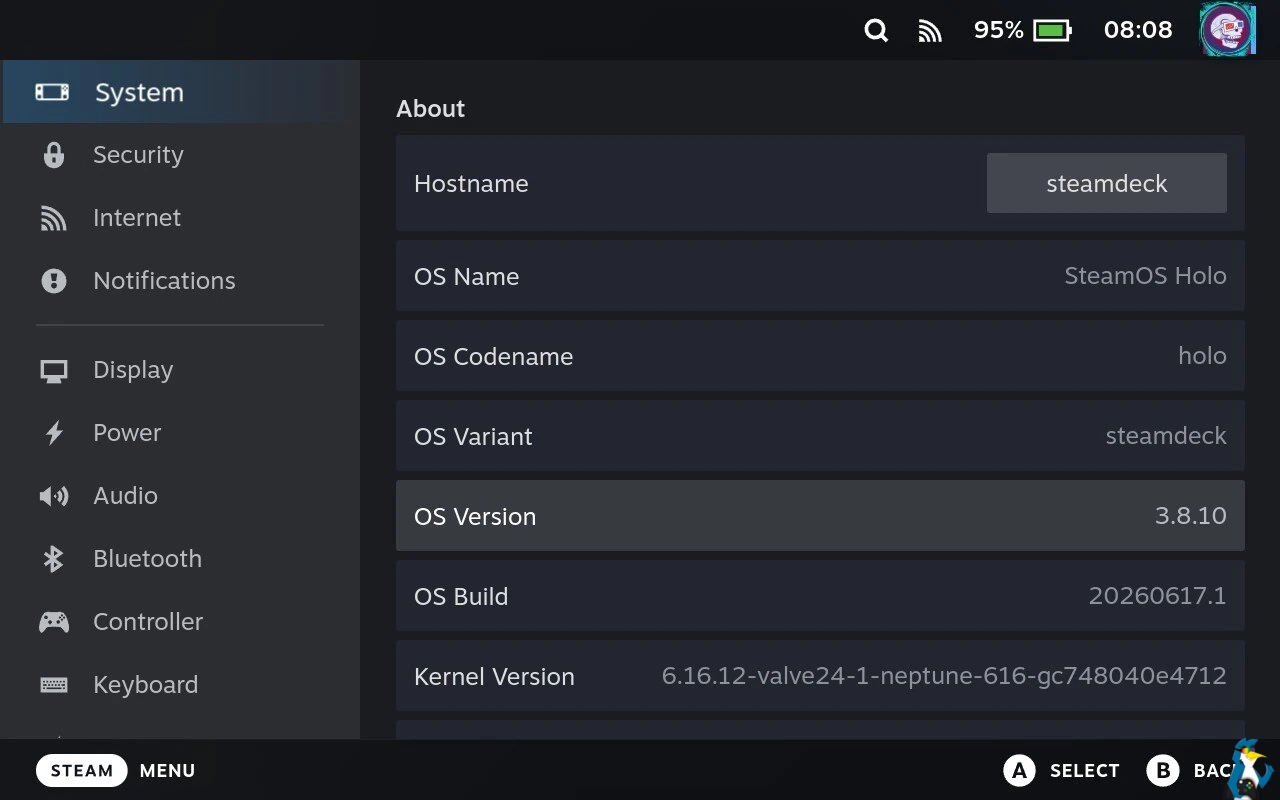Open Controller settings label
Screen dimensions: 1280x800
[x=148, y=622]
